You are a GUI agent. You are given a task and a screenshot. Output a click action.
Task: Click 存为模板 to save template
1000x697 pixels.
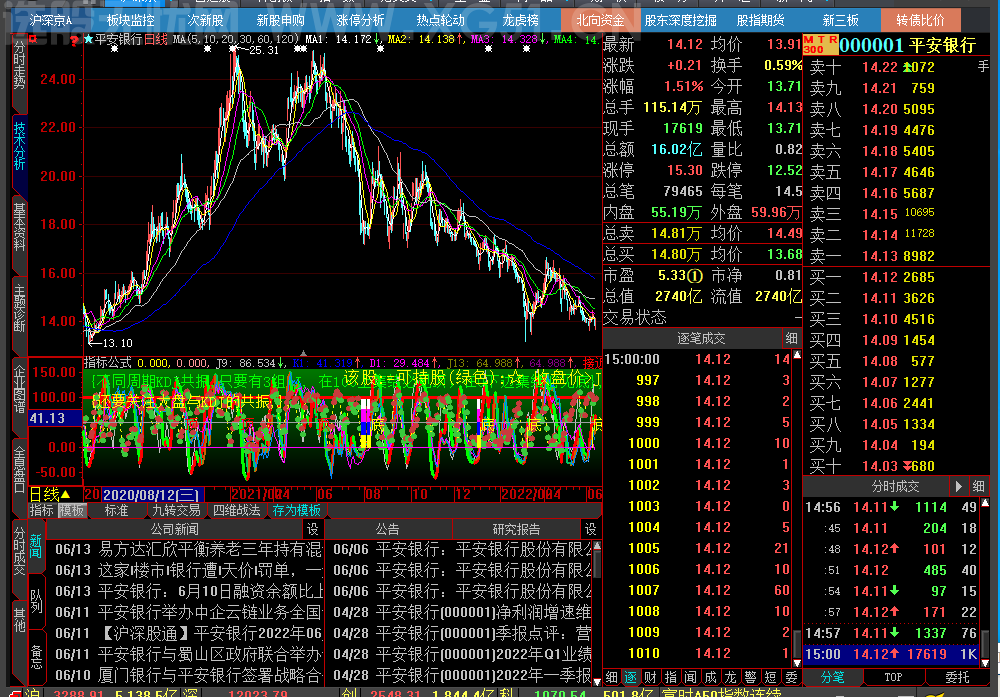coord(297,511)
